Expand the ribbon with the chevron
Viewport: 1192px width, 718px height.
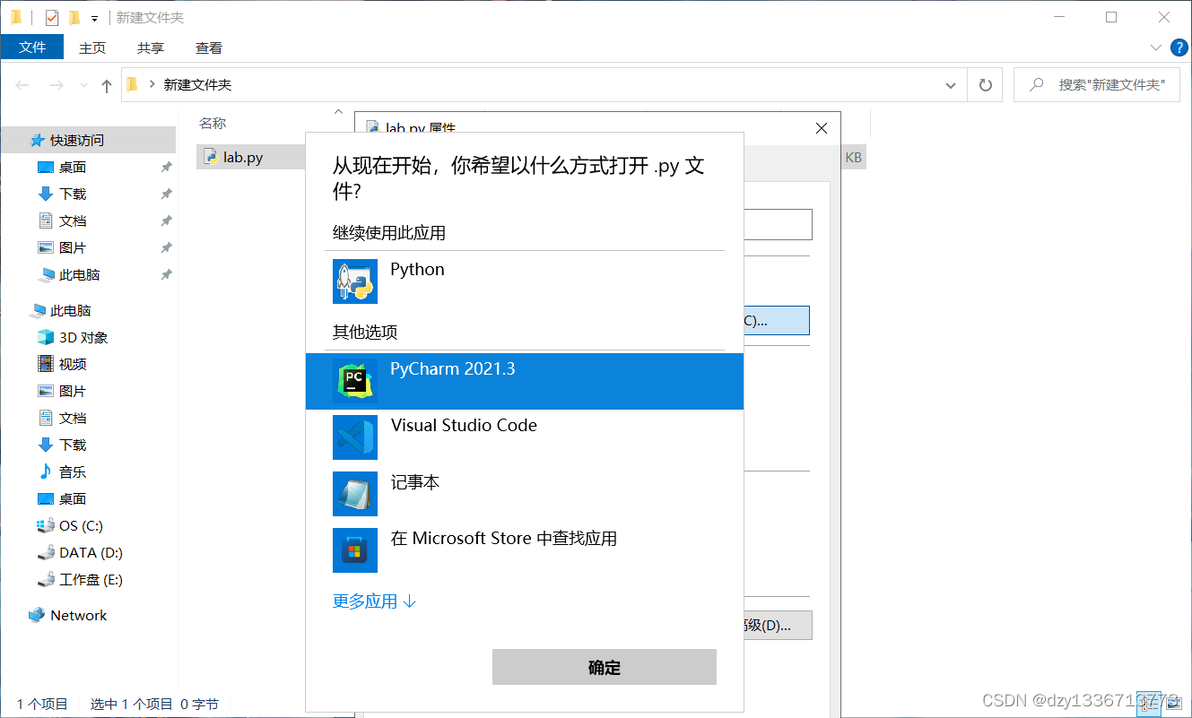tap(1156, 47)
